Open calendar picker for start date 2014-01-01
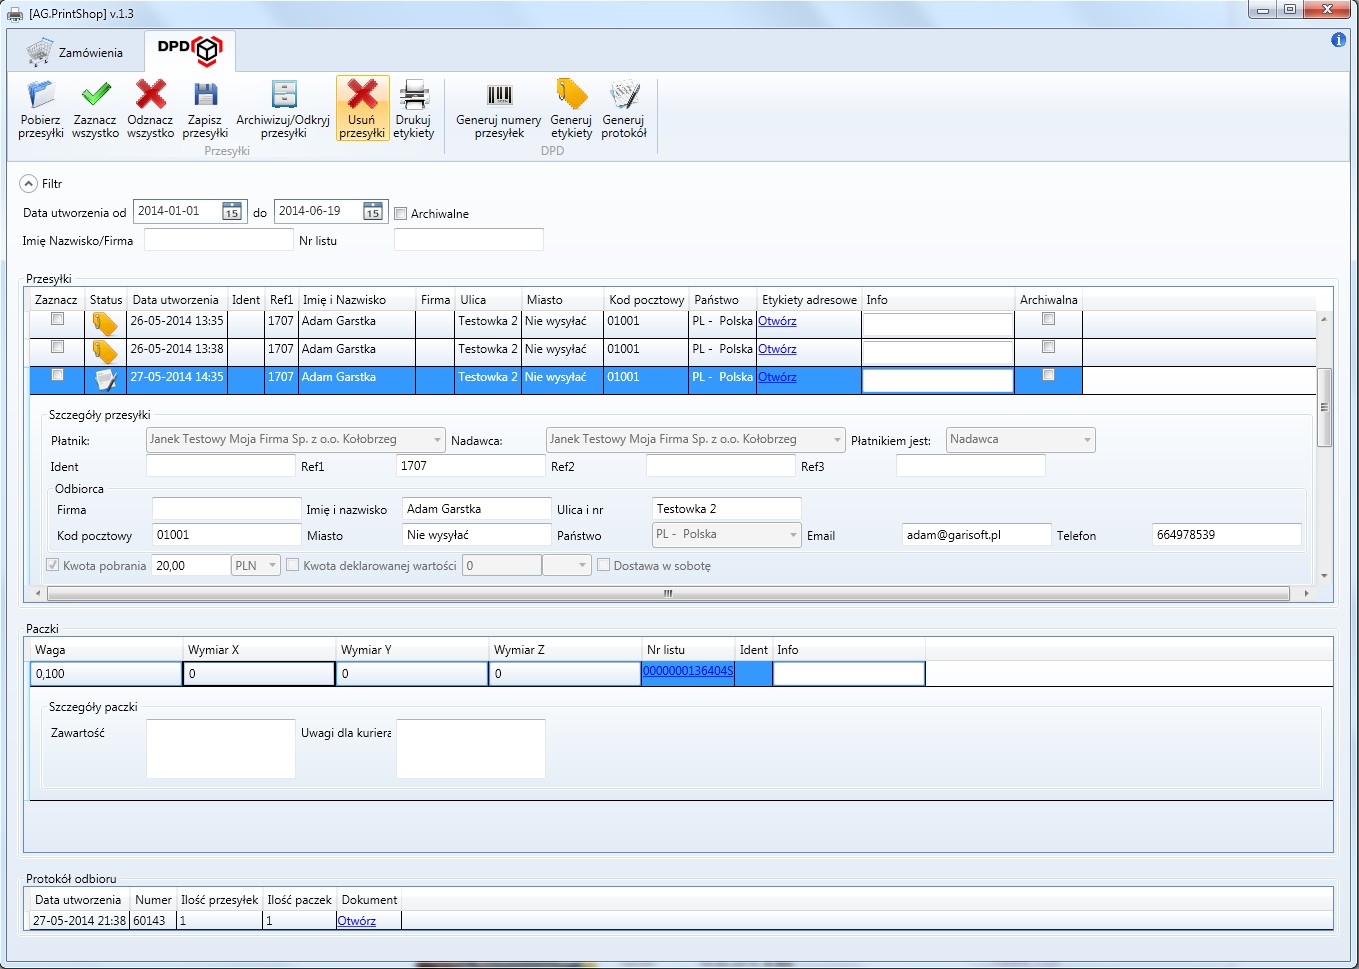Viewport: 1359px width, 969px height. point(231,212)
